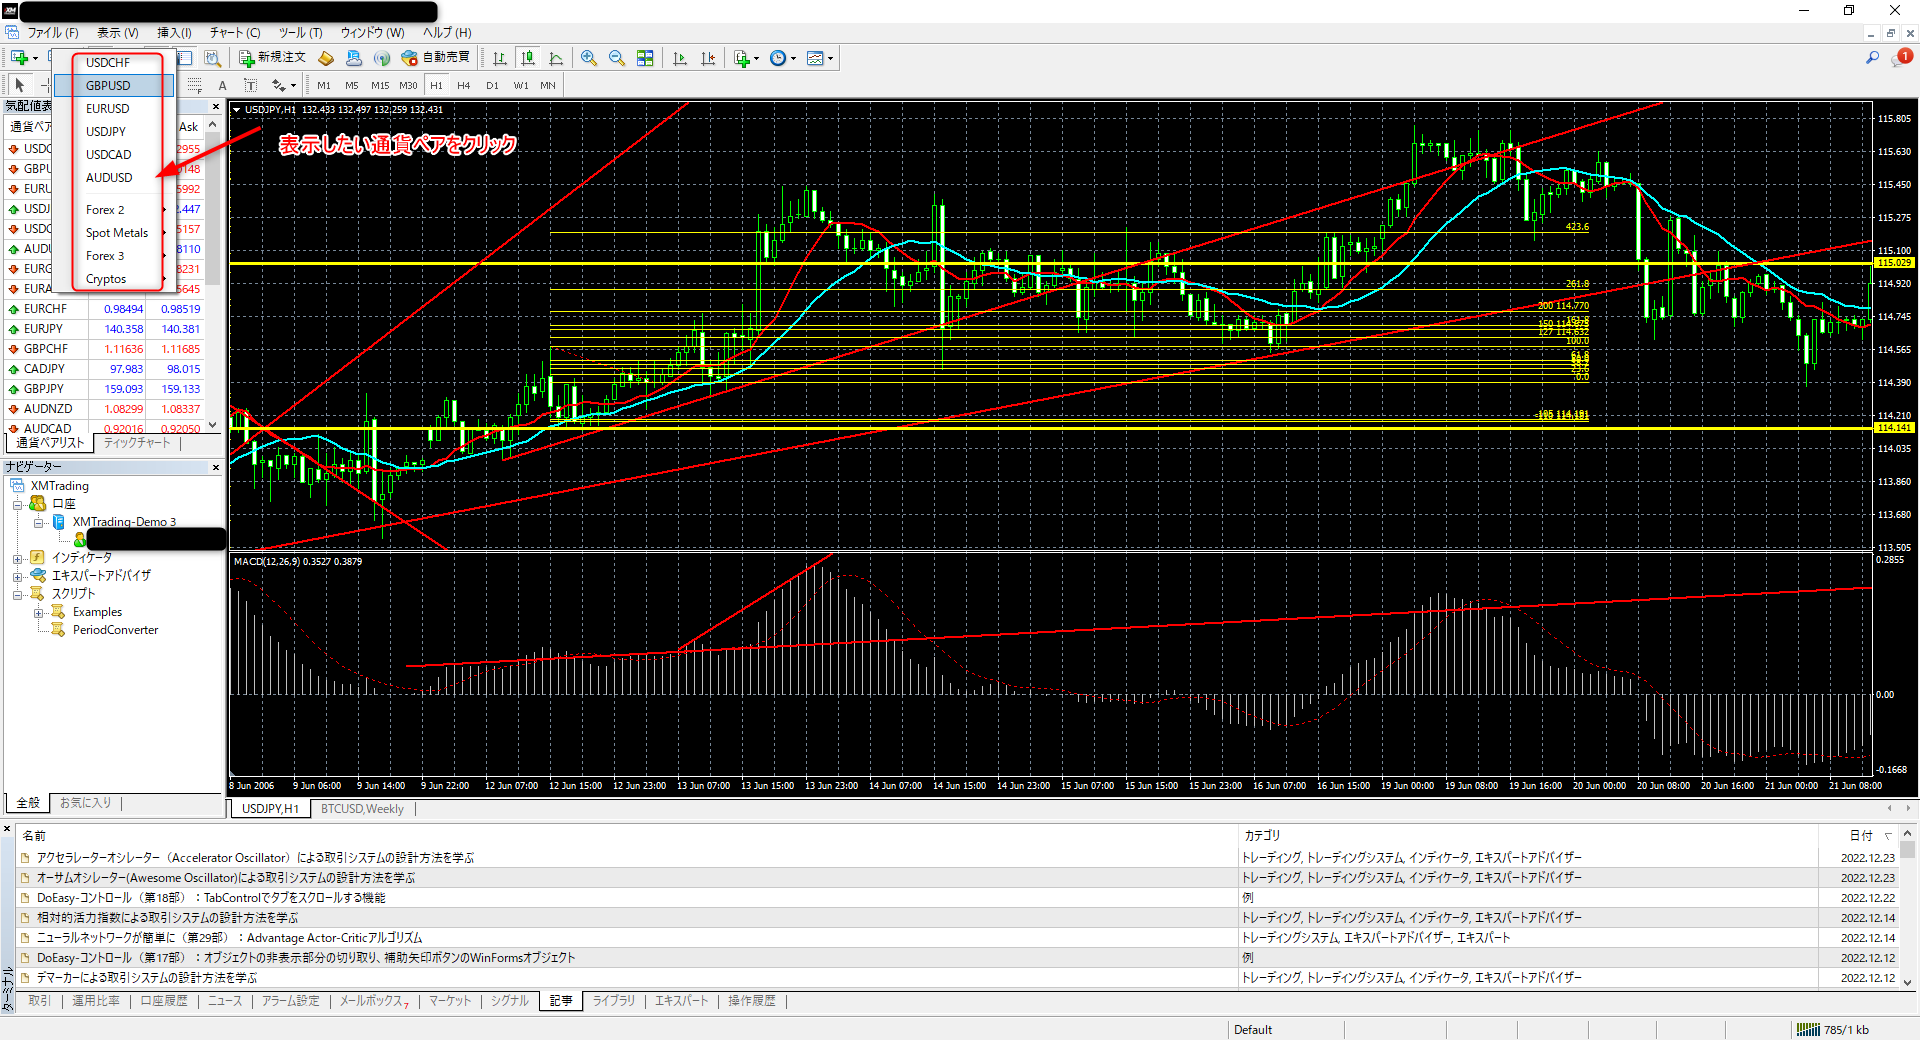This screenshot has width=1920, height=1040.
Task: Expand the インディケータ tree node
Action: click(17, 559)
